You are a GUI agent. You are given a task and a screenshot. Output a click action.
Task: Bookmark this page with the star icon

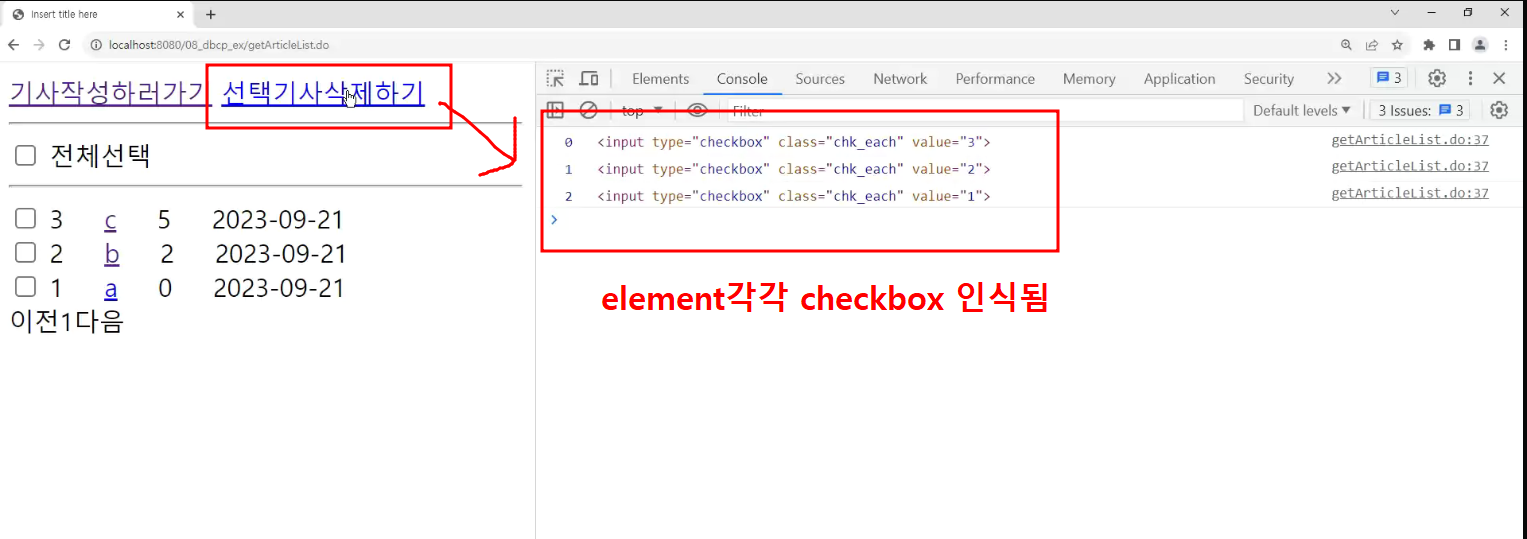[x=1397, y=45]
